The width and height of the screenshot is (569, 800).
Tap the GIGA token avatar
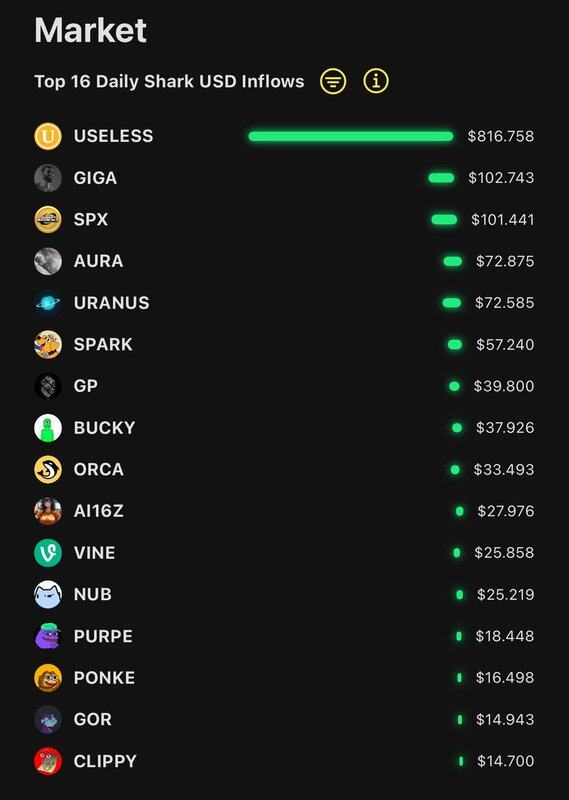pos(48,178)
